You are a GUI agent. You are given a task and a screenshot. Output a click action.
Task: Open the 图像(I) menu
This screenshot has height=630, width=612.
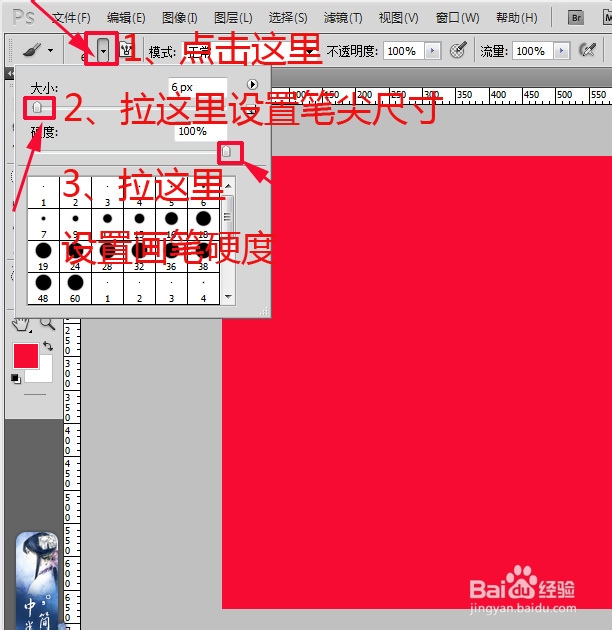(x=180, y=18)
